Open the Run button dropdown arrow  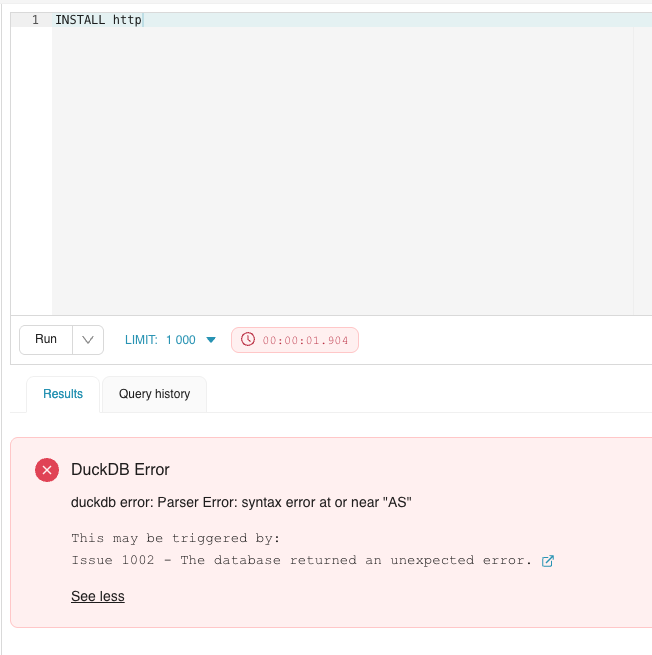88,340
